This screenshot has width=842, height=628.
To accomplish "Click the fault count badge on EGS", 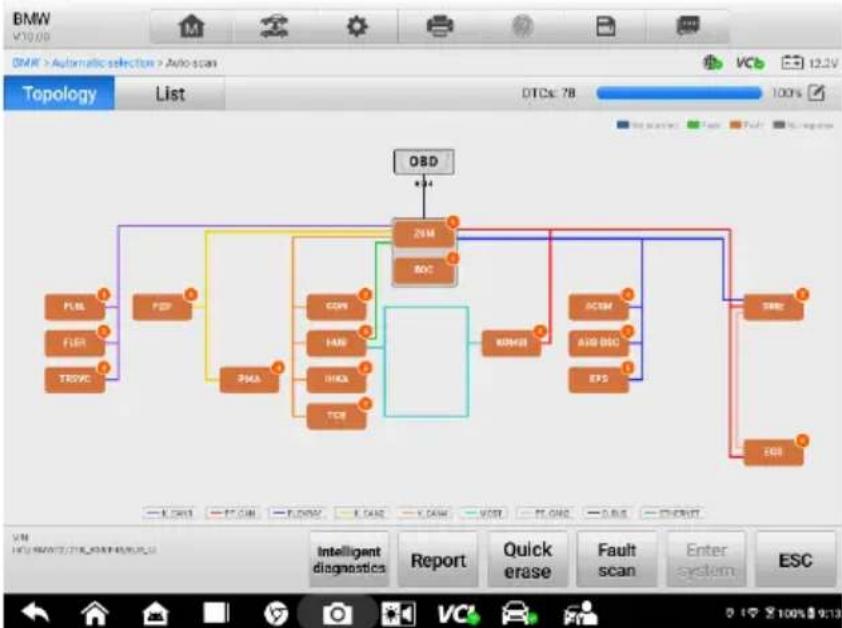I will [x=802, y=441].
